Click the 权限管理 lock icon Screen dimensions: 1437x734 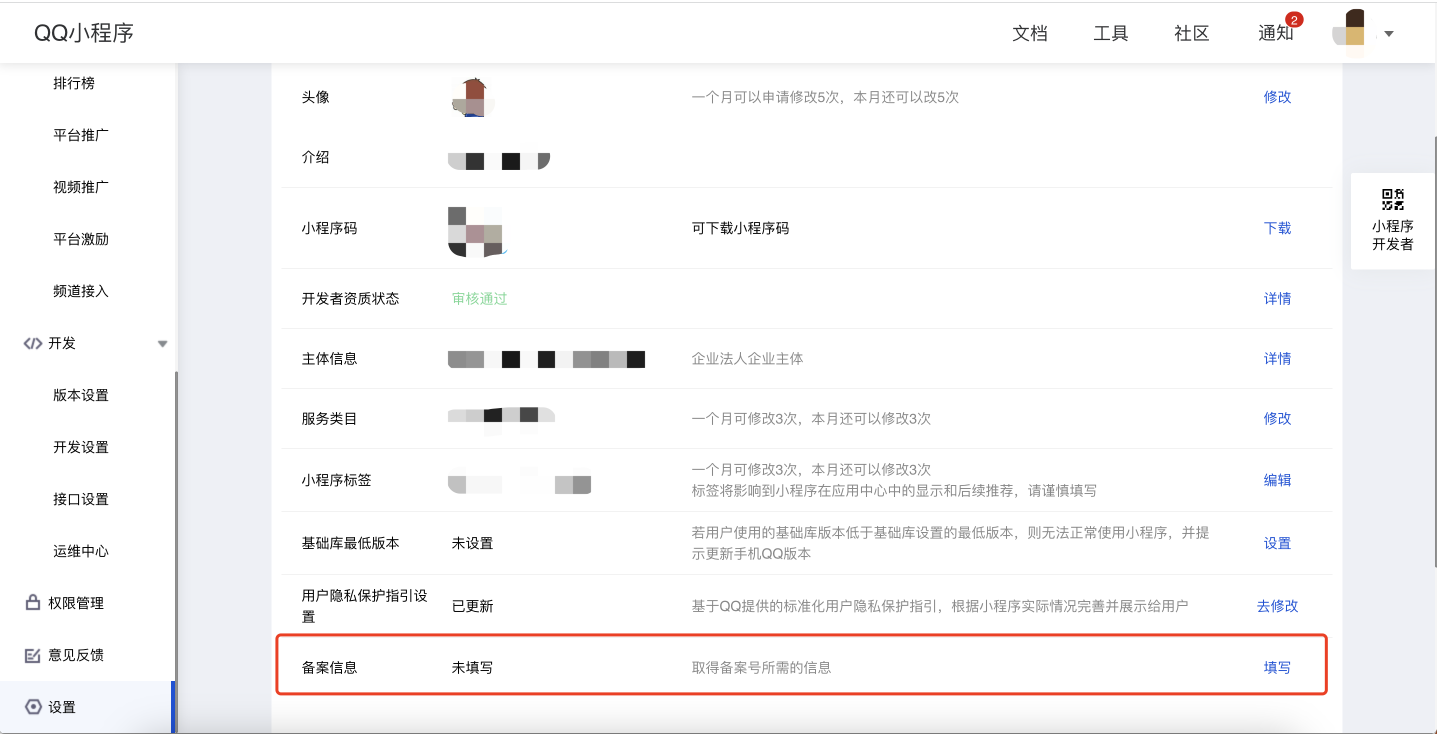(x=32, y=603)
